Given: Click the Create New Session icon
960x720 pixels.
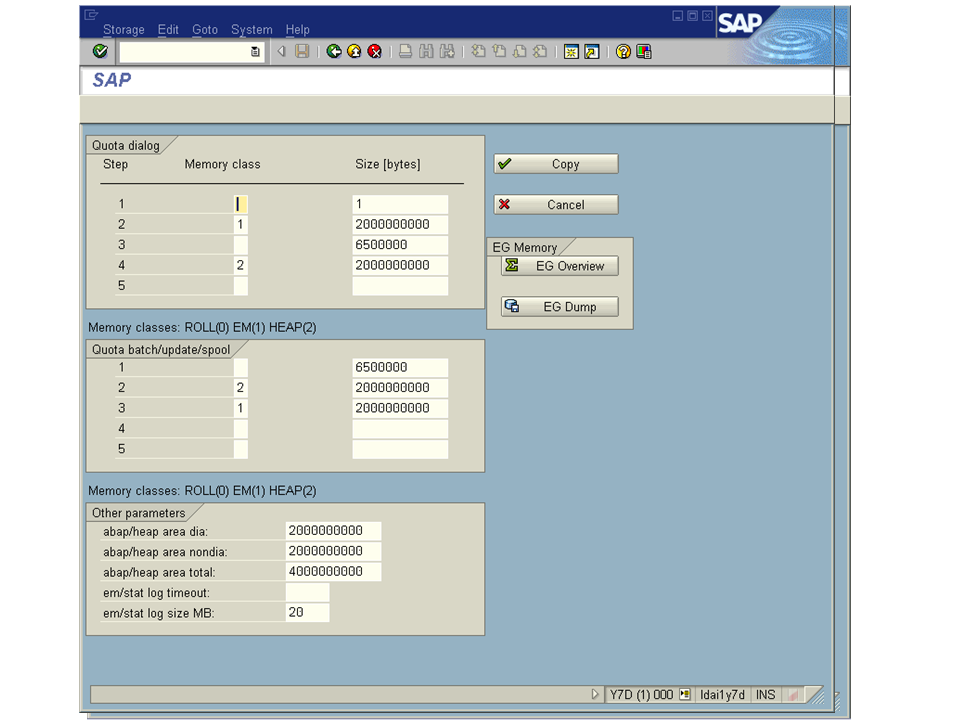Looking at the screenshot, I should click(x=571, y=52).
